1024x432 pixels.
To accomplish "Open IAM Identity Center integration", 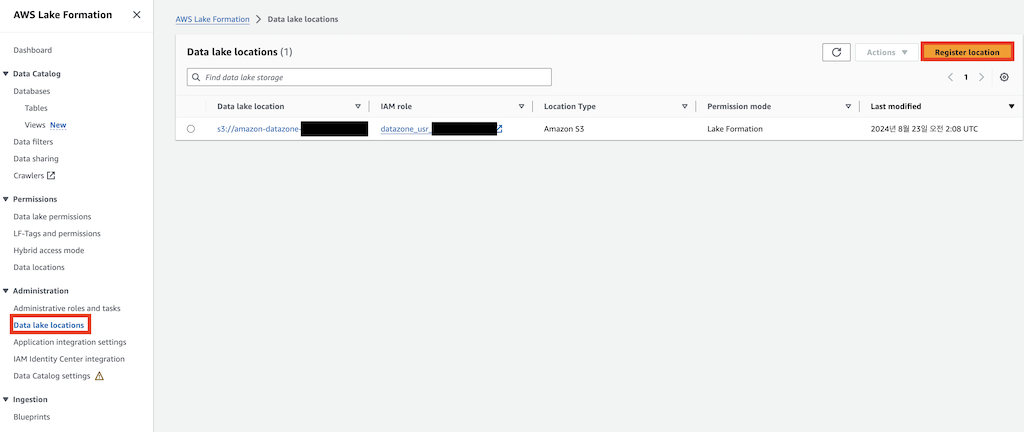I will click(x=69, y=359).
